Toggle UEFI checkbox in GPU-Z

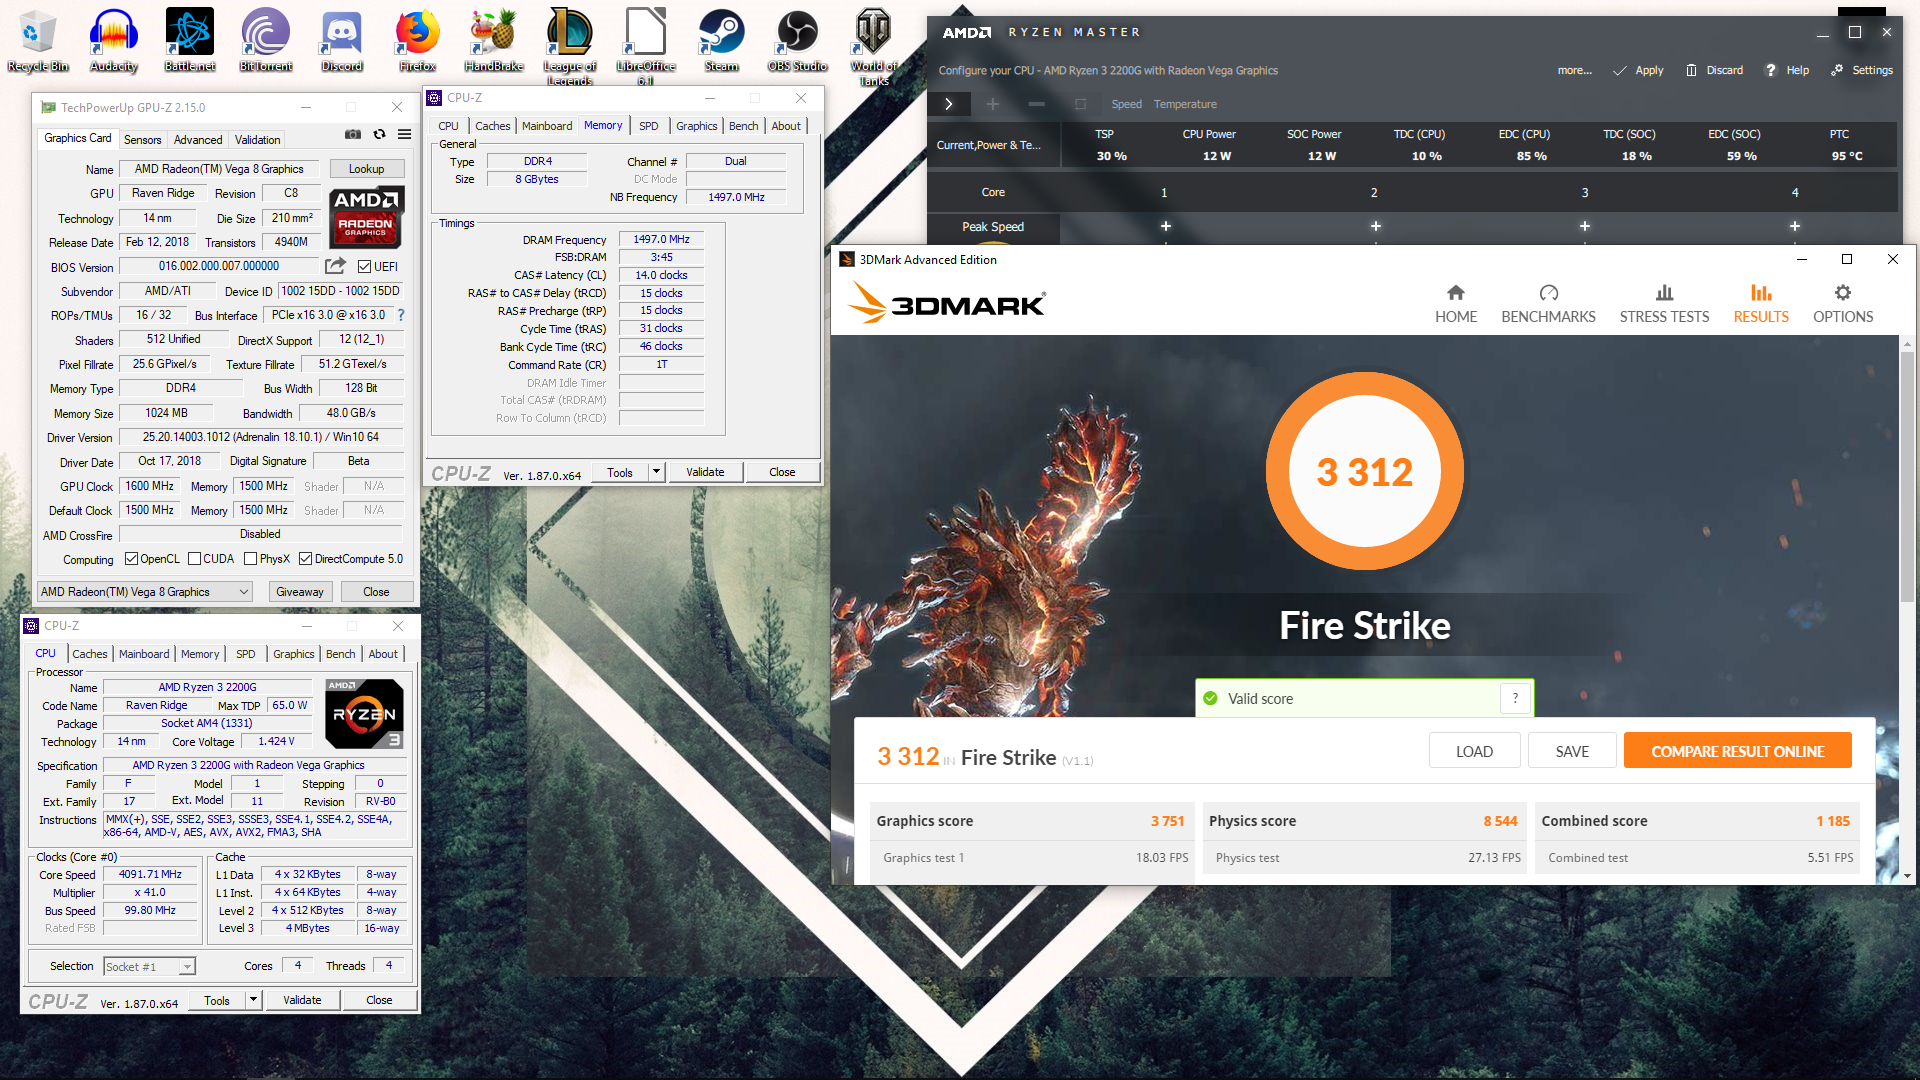click(364, 266)
